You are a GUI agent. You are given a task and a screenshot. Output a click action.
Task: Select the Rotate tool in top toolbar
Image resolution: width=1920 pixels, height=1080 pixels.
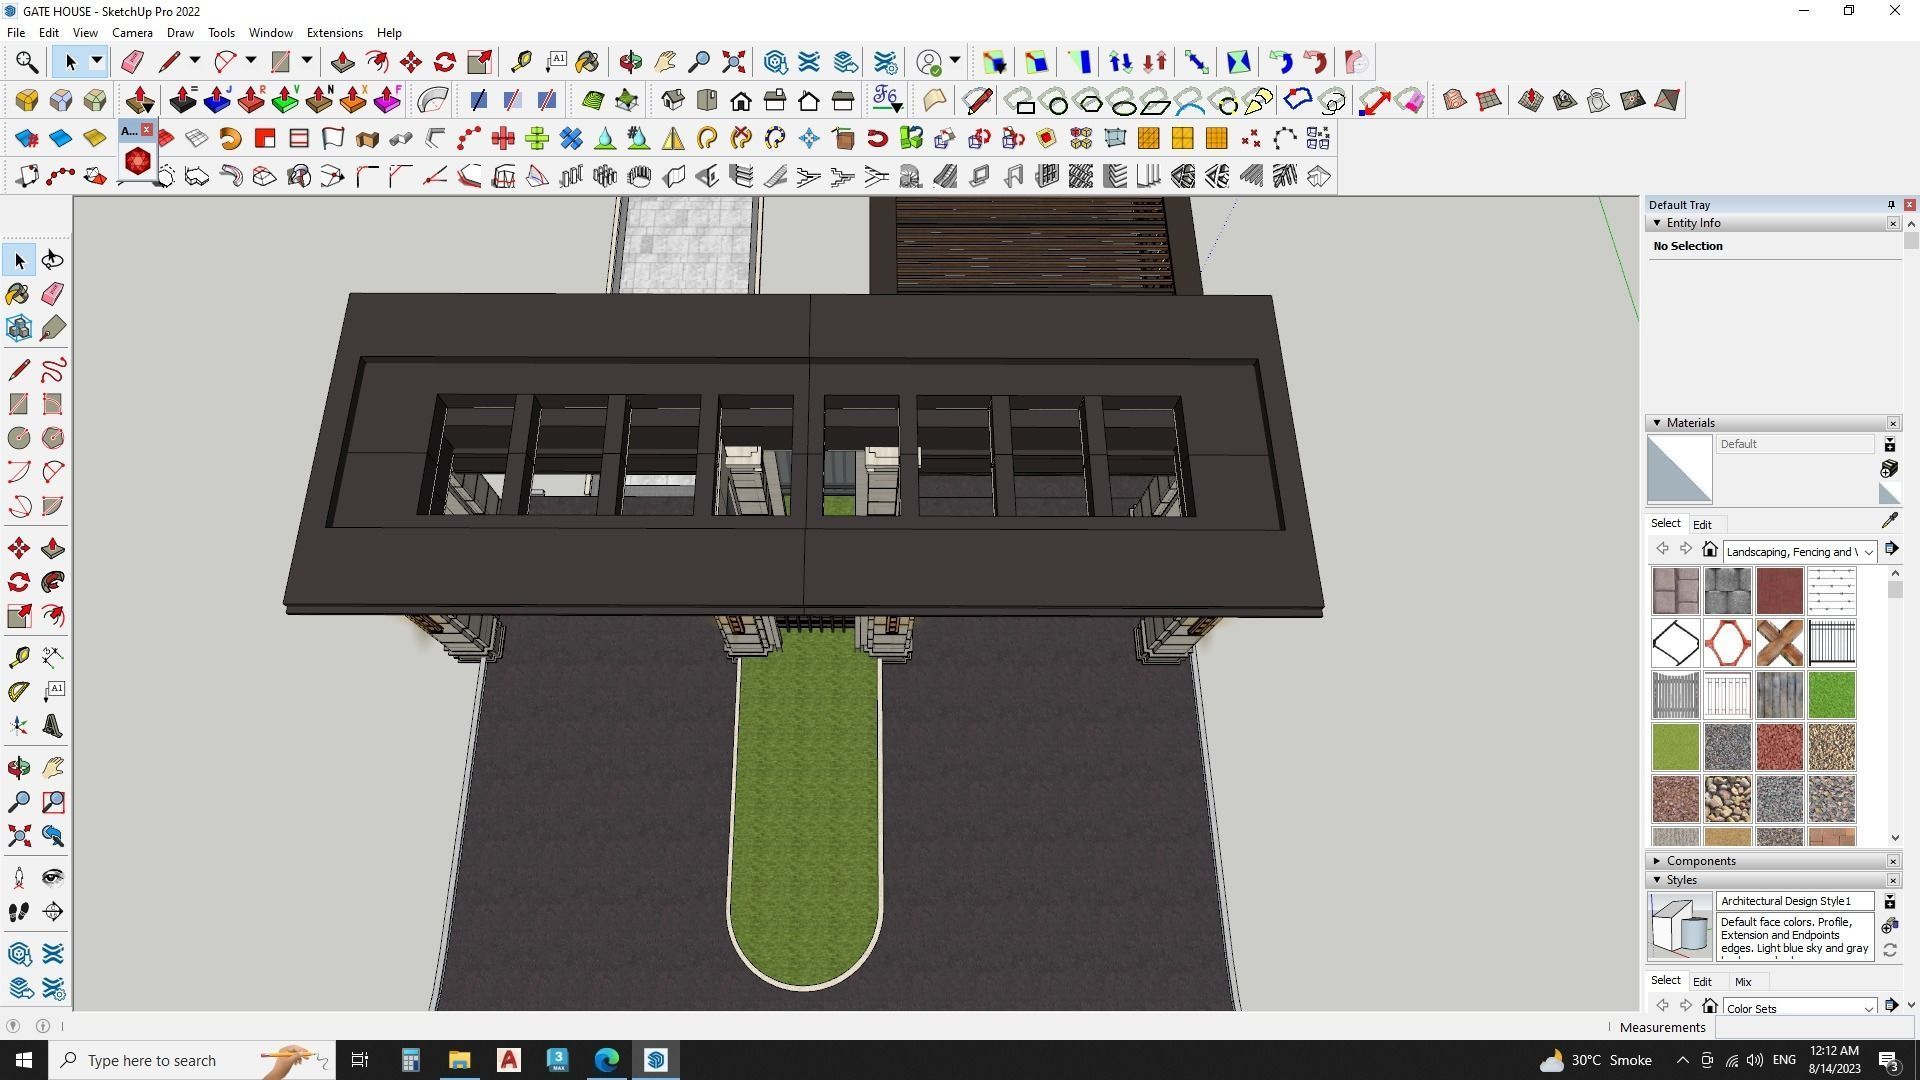click(445, 62)
